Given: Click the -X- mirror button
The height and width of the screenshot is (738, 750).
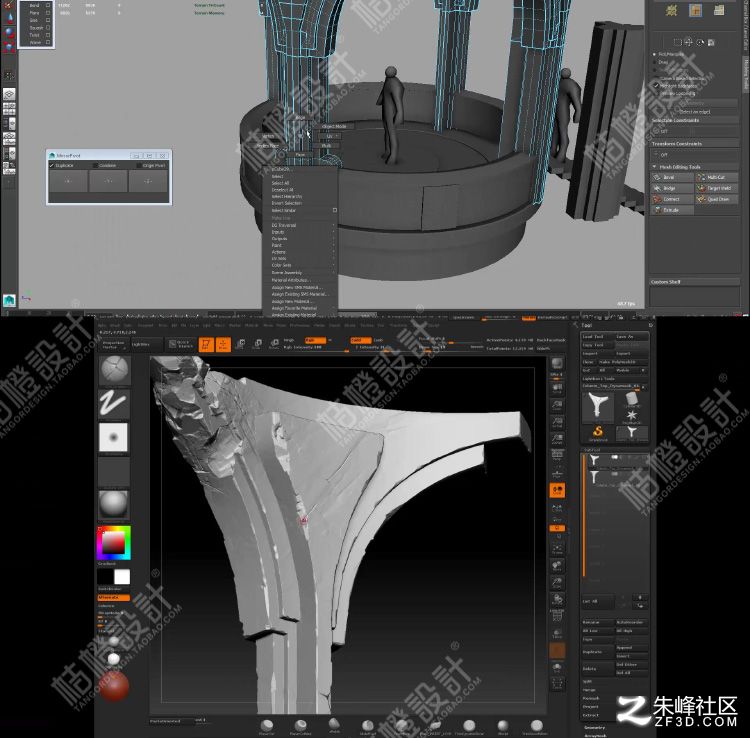Looking at the screenshot, I should [x=68, y=181].
